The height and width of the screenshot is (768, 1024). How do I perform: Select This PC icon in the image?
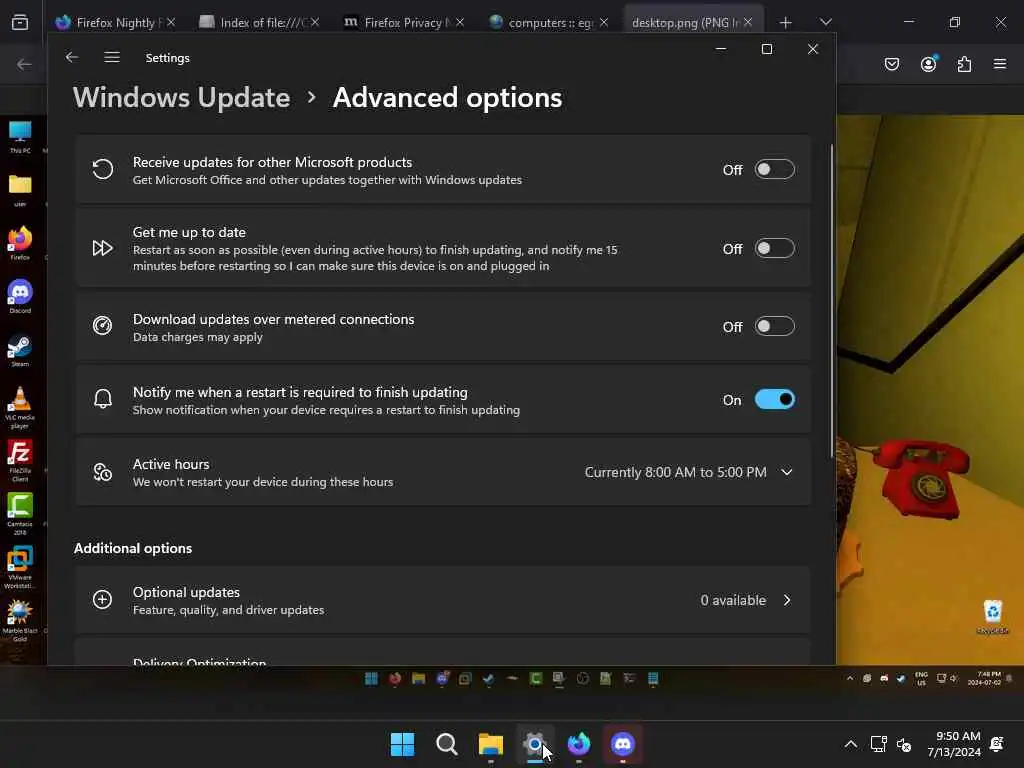coord(20,137)
